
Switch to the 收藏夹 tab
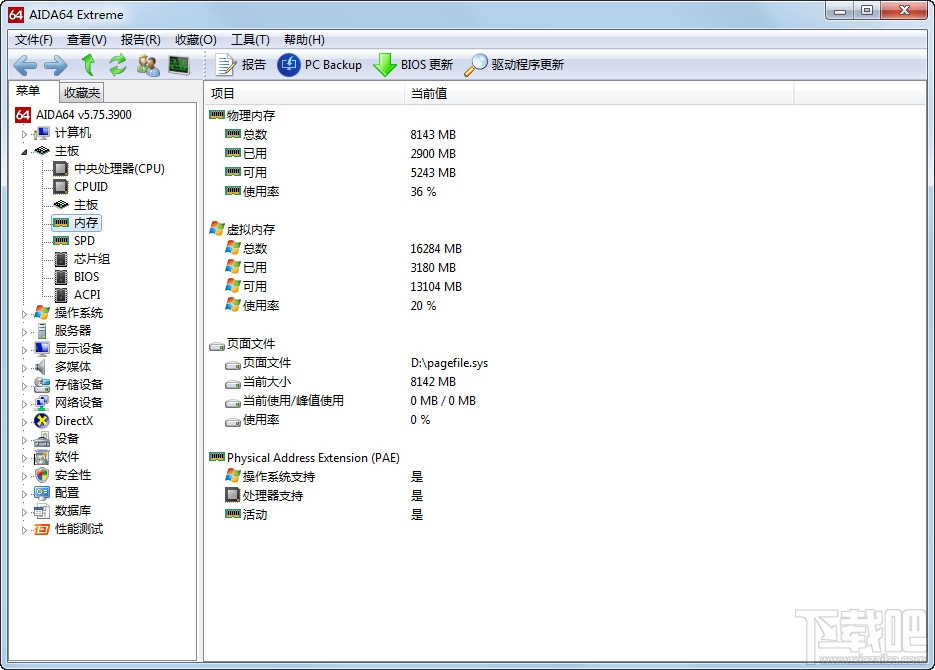82,93
